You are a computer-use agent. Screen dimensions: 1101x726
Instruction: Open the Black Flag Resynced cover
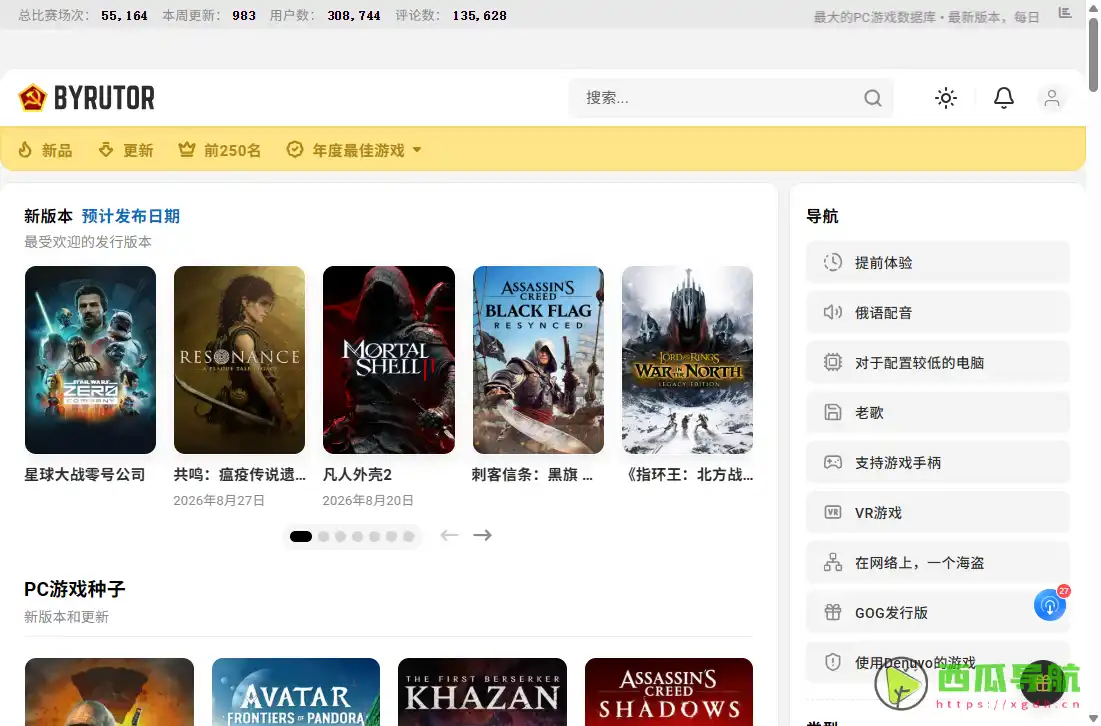click(539, 359)
